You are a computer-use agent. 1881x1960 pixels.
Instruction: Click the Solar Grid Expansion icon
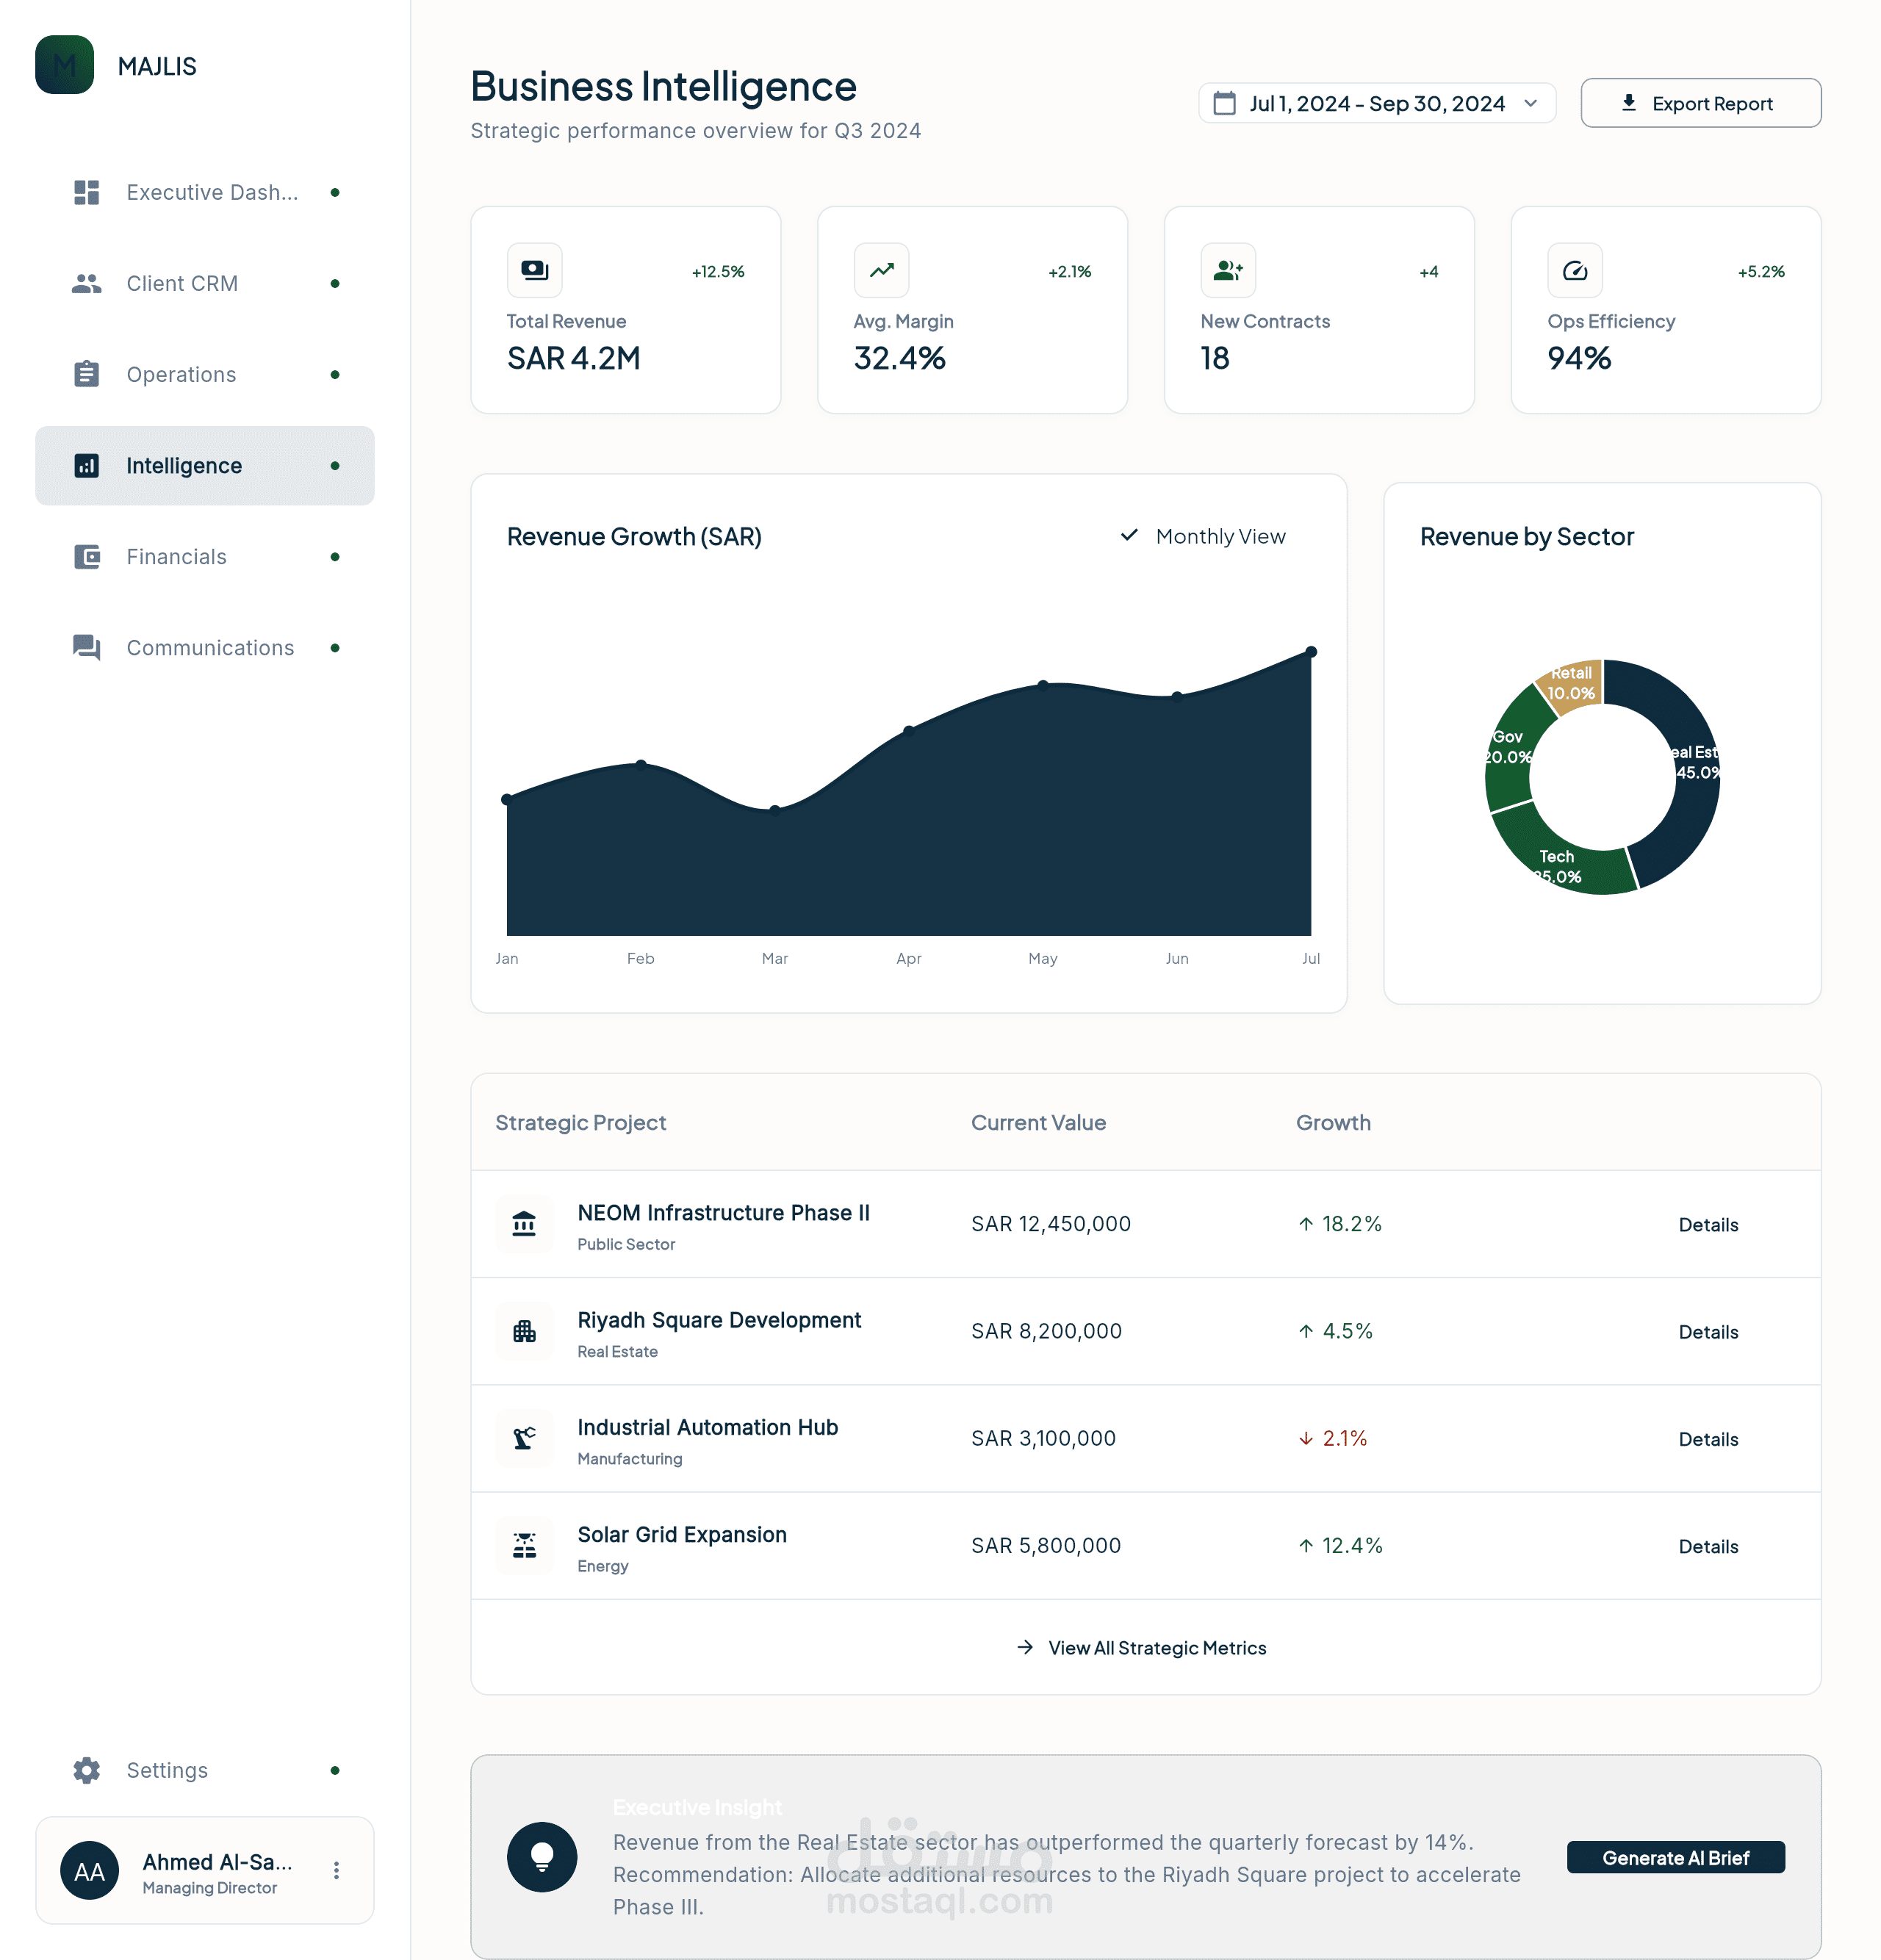point(524,1545)
